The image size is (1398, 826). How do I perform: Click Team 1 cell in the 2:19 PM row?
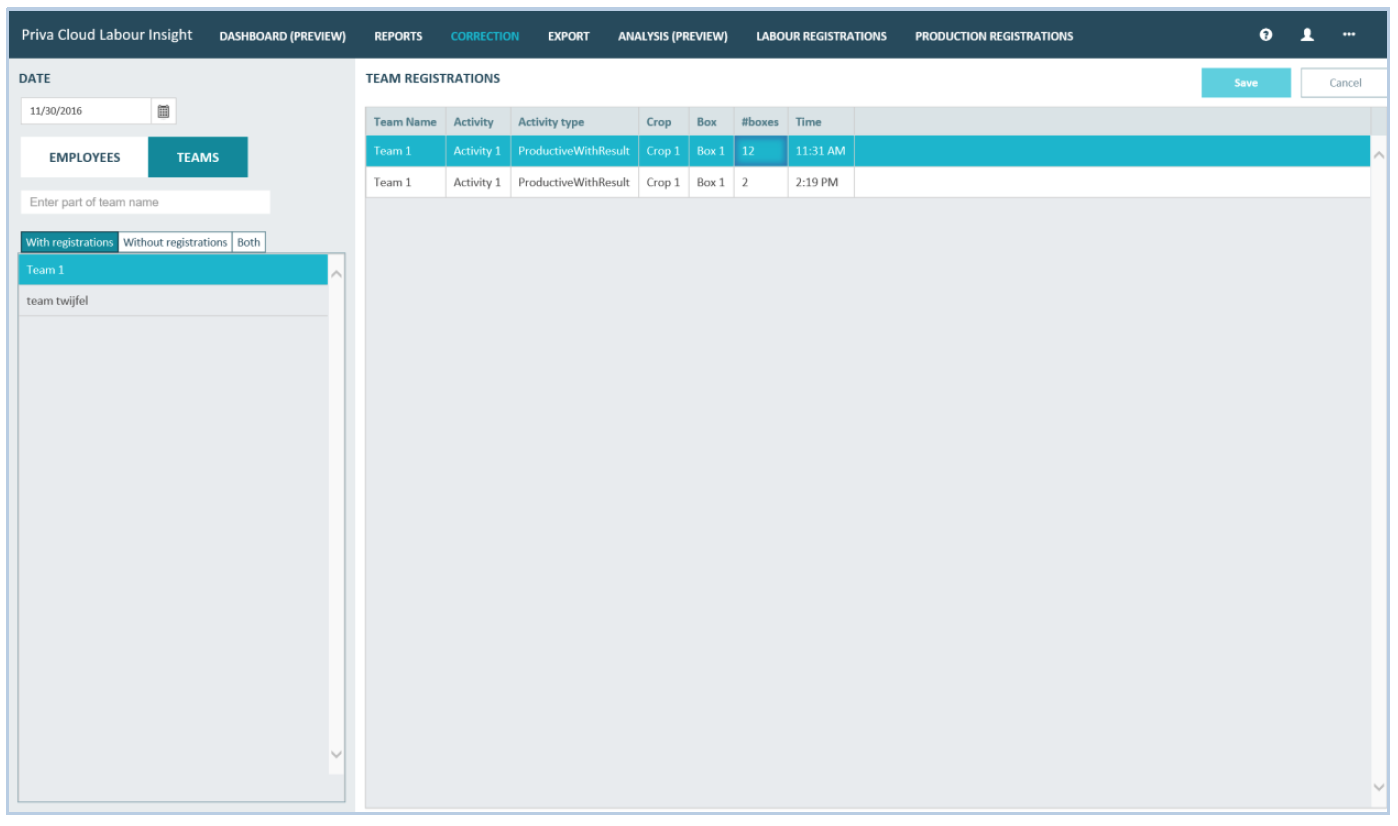(405, 182)
